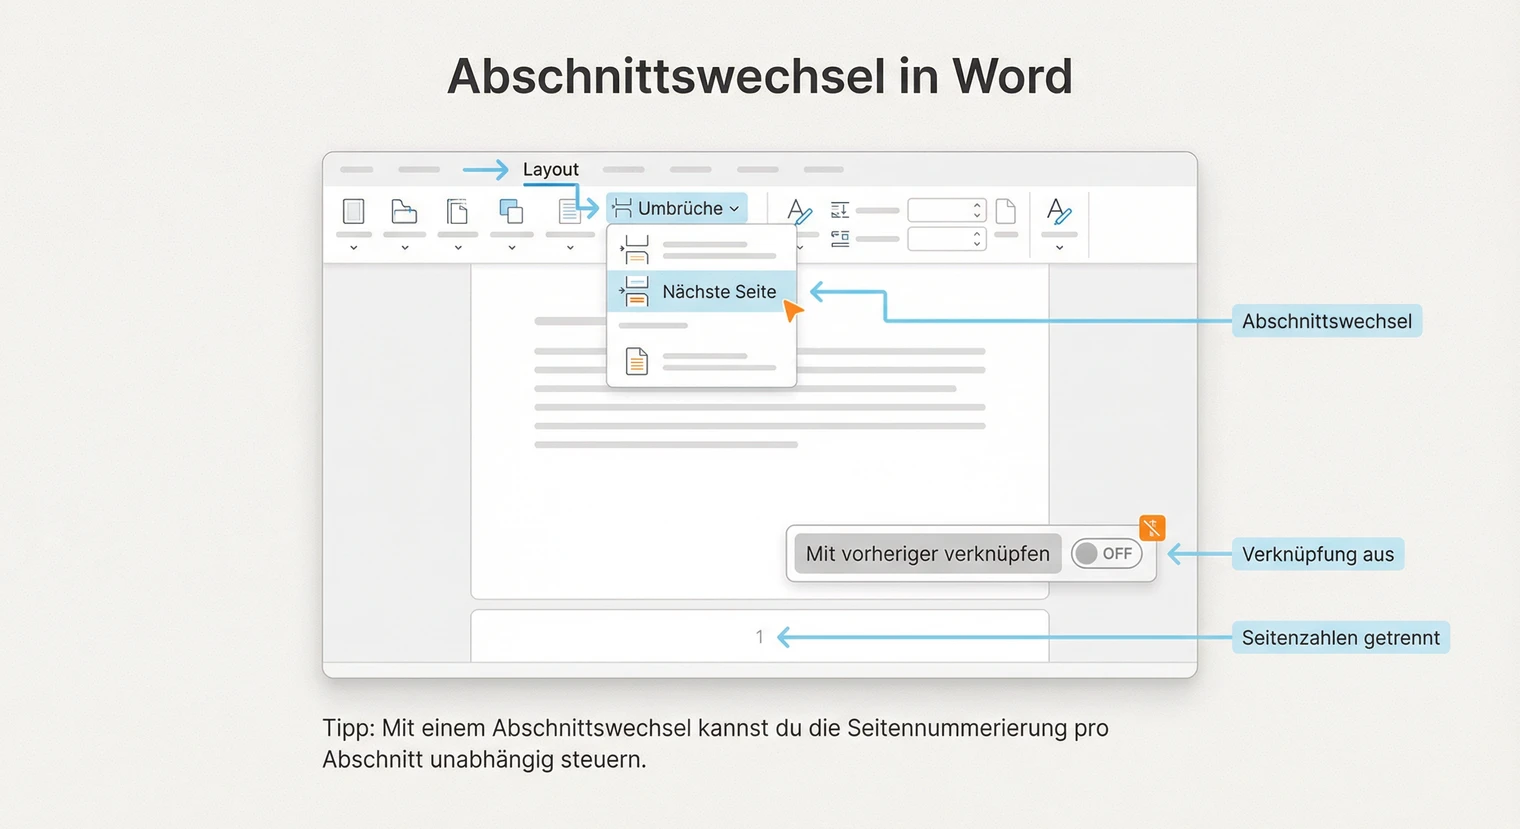Image resolution: width=1520 pixels, height=829 pixels.
Task: Select the page size icon in the ribbon
Action: pyautogui.click(x=458, y=213)
